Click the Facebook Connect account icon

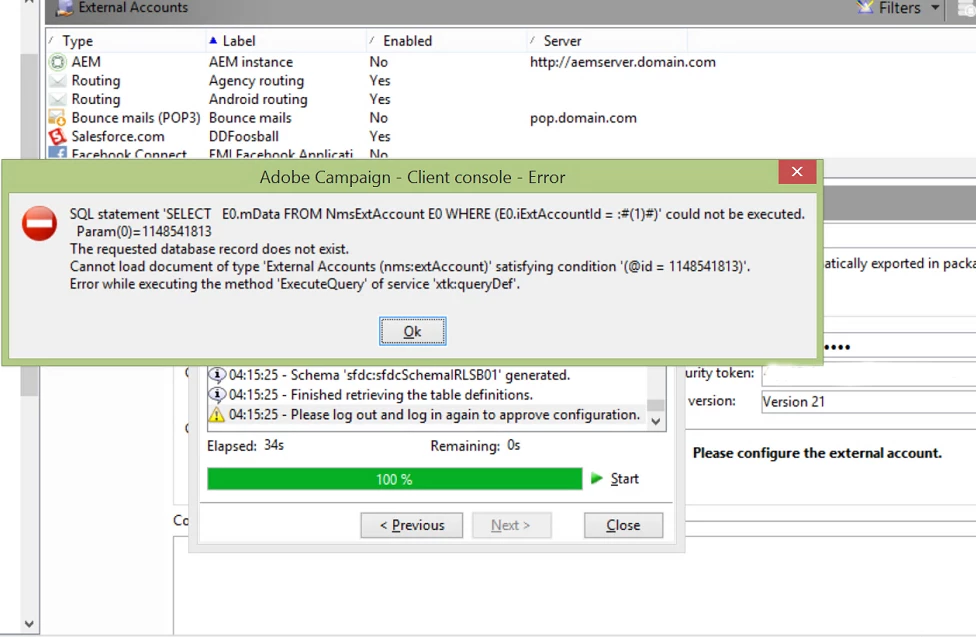point(57,153)
